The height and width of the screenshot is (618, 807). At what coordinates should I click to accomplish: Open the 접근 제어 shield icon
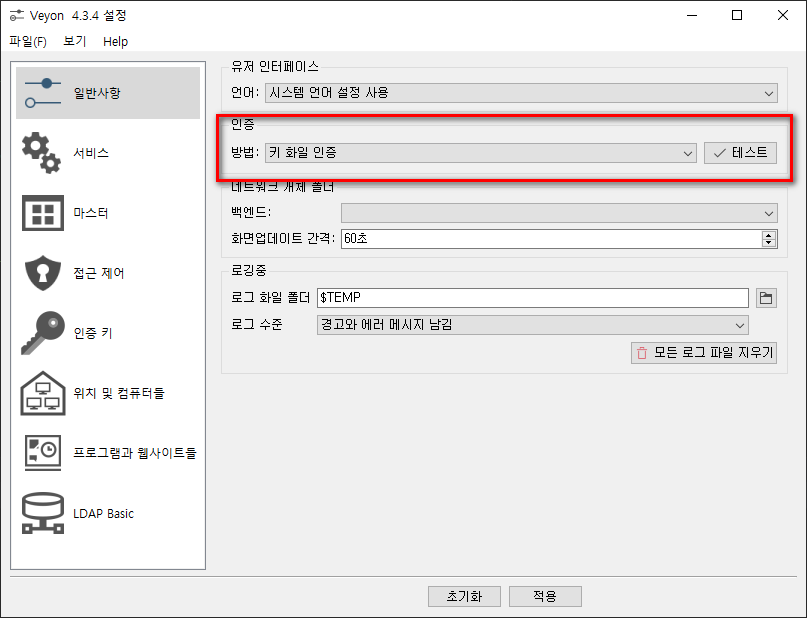pos(43,273)
